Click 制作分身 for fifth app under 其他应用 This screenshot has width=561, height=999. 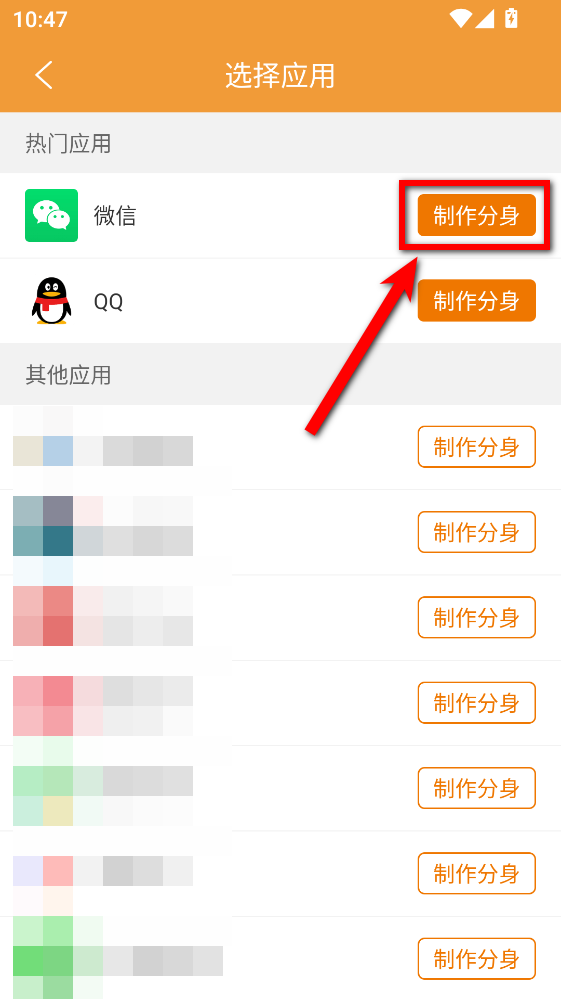[x=476, y=788]
